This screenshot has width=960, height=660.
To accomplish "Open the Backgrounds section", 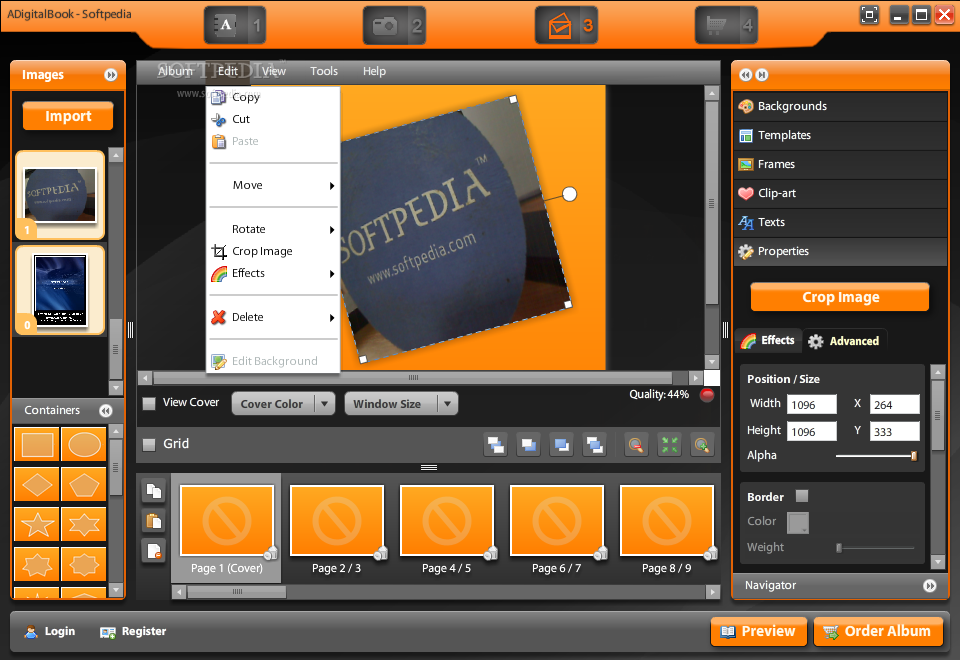I will (840, 107).
